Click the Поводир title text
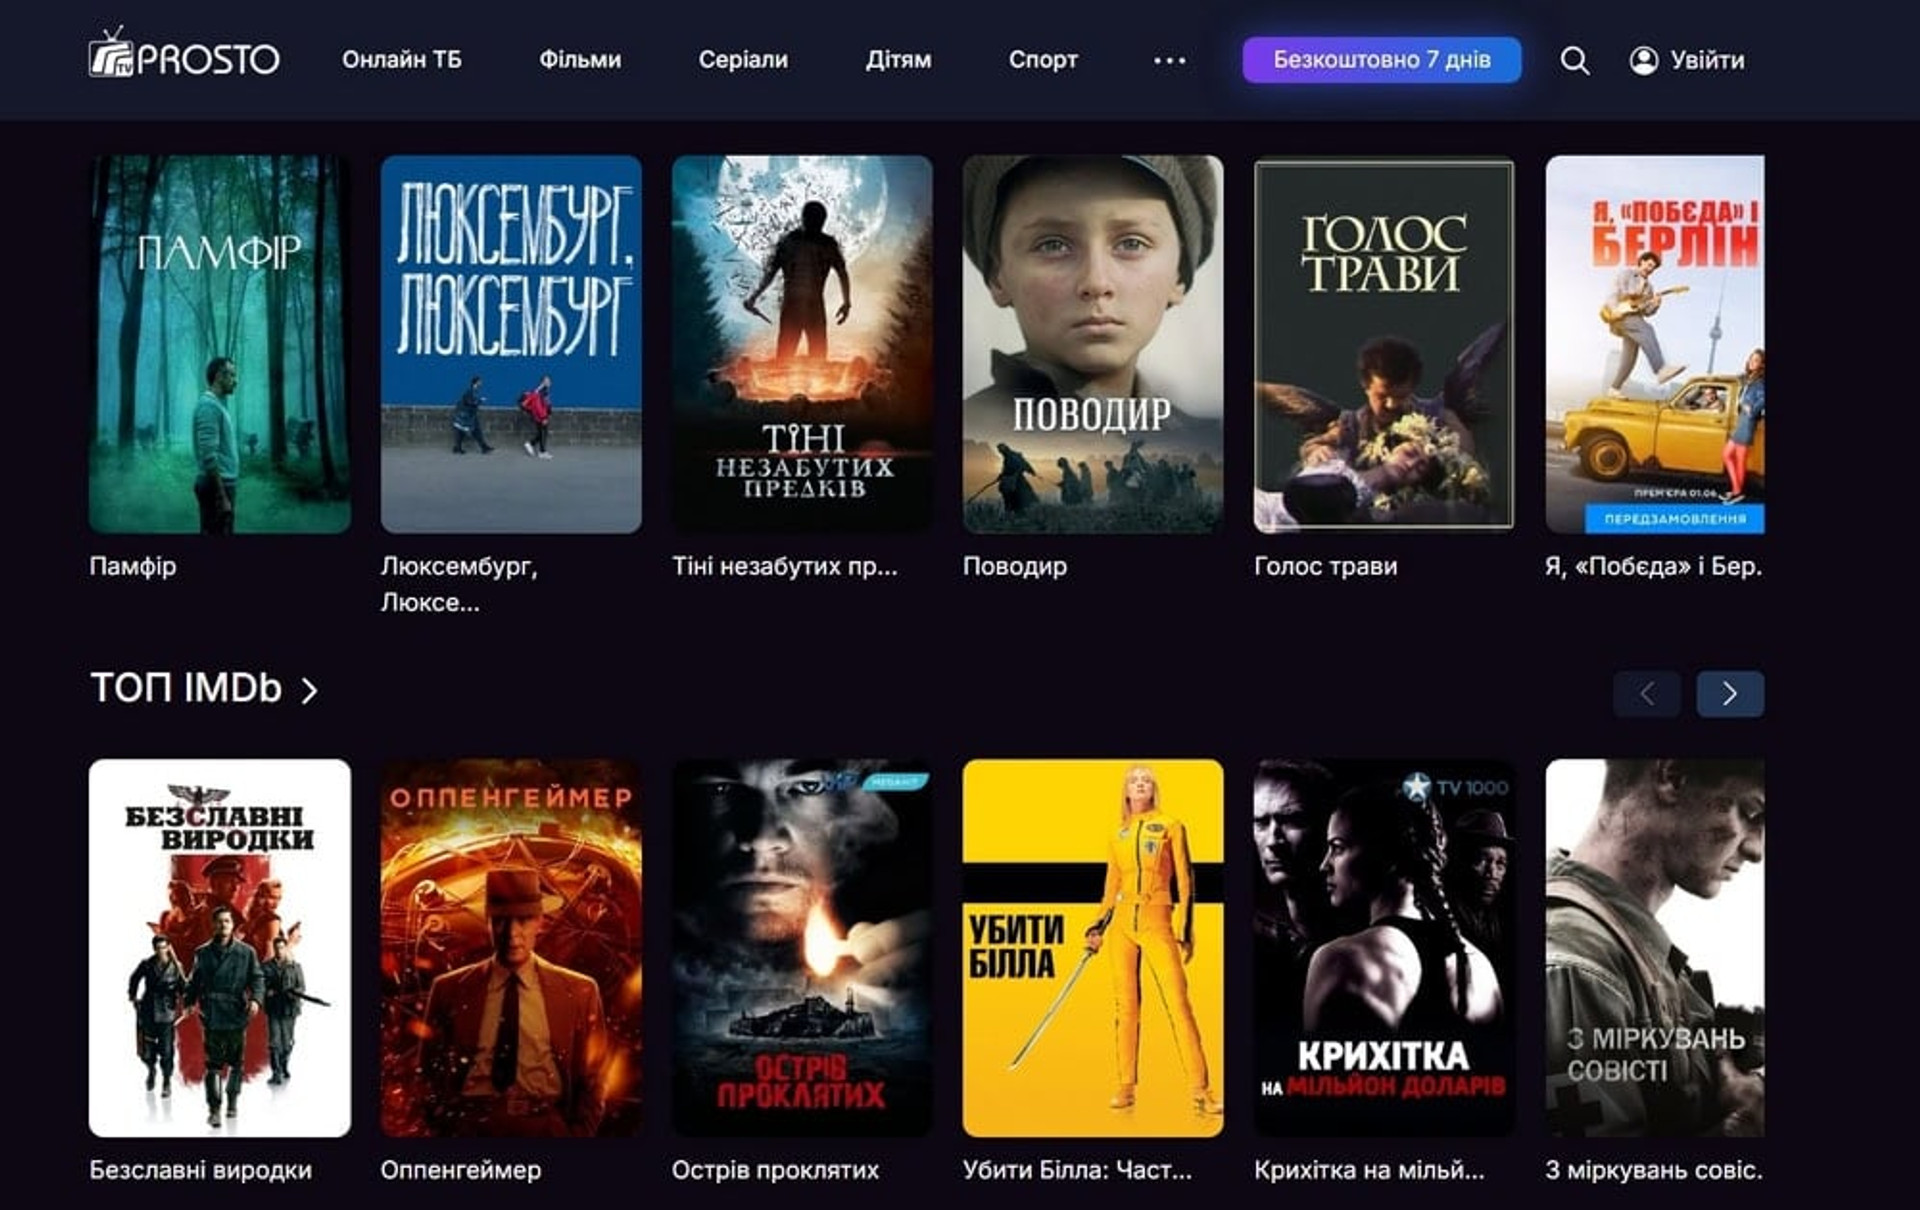Image resolution: width=1920 pixels, height=1210 pixels. point(1015,567)
